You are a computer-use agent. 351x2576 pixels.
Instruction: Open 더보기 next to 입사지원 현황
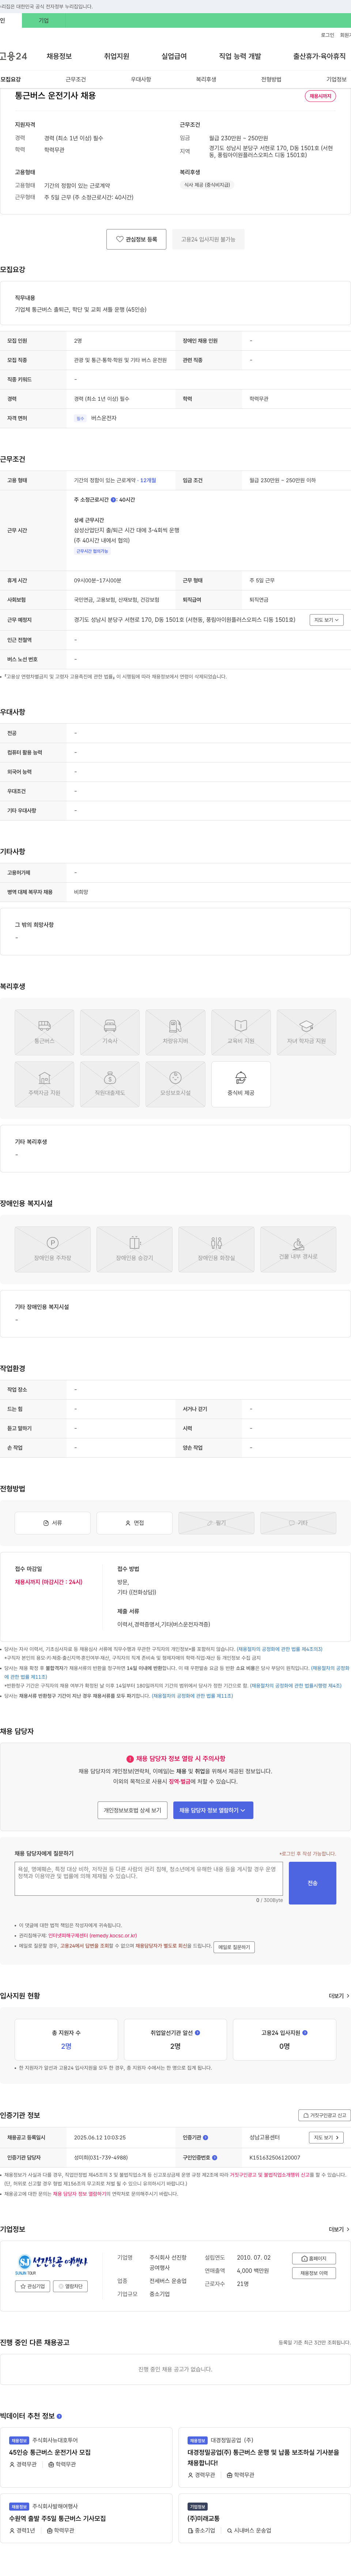339,1995
